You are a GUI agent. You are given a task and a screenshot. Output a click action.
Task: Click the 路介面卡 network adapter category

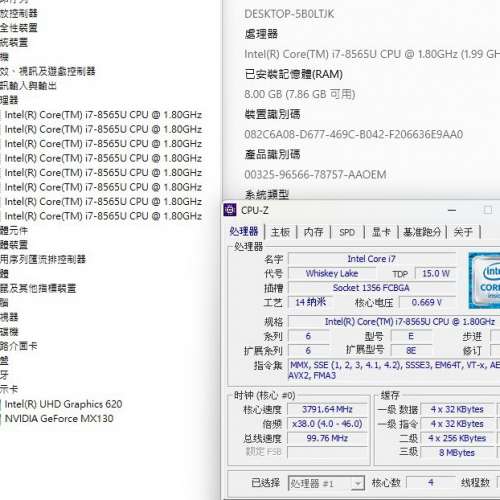tap(19, 346)
